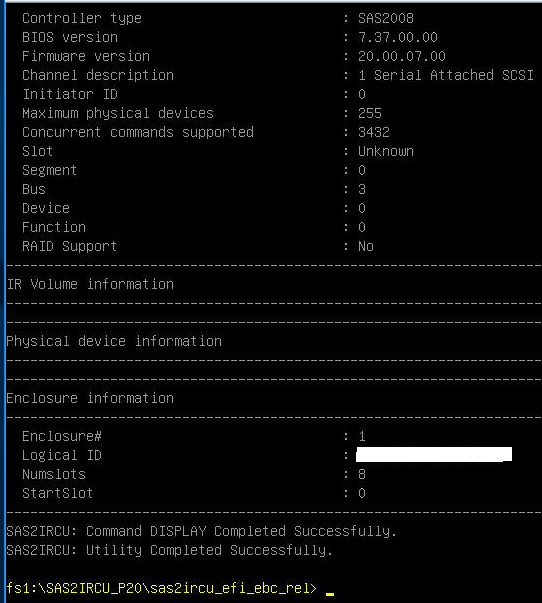
Task: Select the RAID Support No value
Action: (366, 246)
